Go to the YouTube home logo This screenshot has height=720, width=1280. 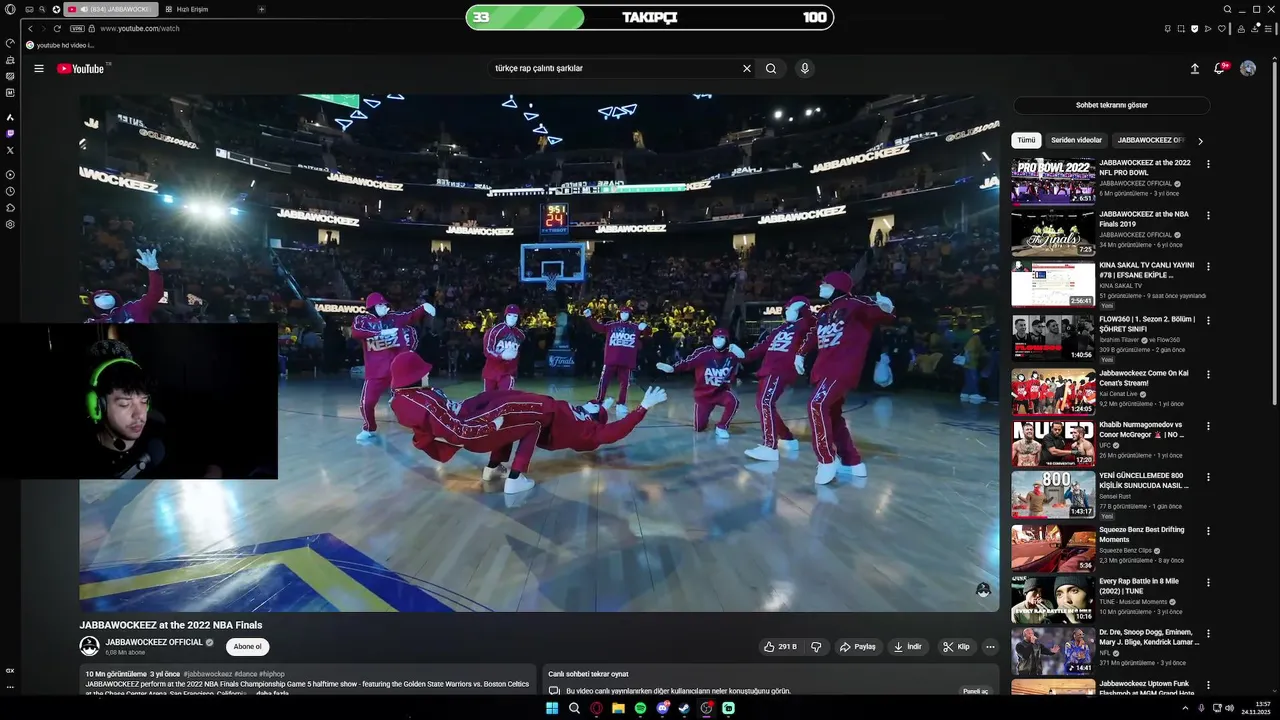coord(81,69)
